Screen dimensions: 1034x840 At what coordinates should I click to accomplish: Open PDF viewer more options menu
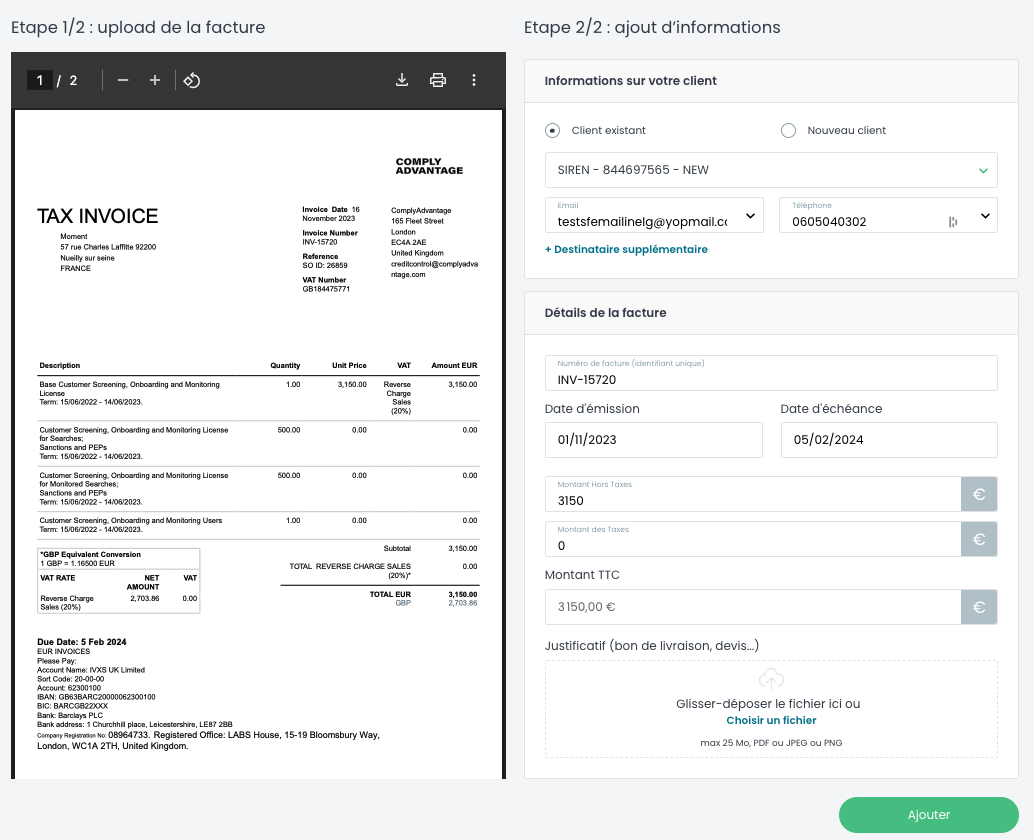click(474, 80)
